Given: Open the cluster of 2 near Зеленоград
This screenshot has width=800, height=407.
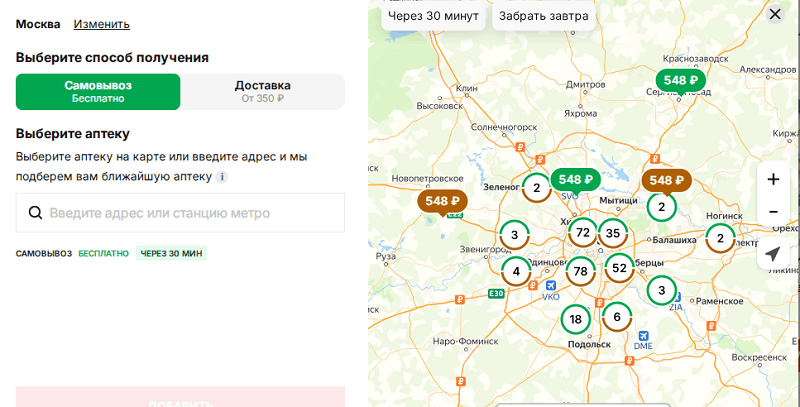Looking at the screenshot, I should coord(537,188).
